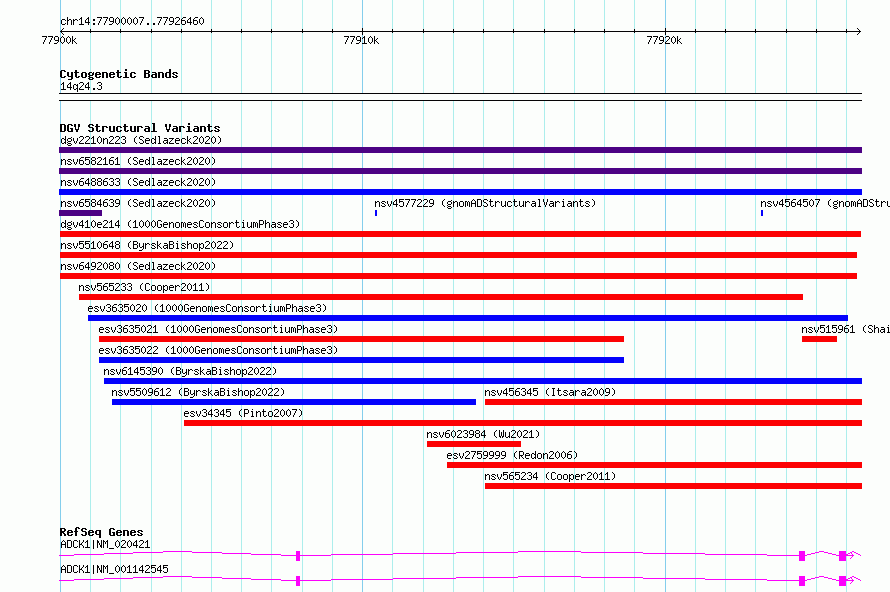Image resolution: width=890 pixels, height=592 pixels.
Task: Click the dgv2210n223 (Sedlazeck2020) variant bar
Action: [460, 150]
